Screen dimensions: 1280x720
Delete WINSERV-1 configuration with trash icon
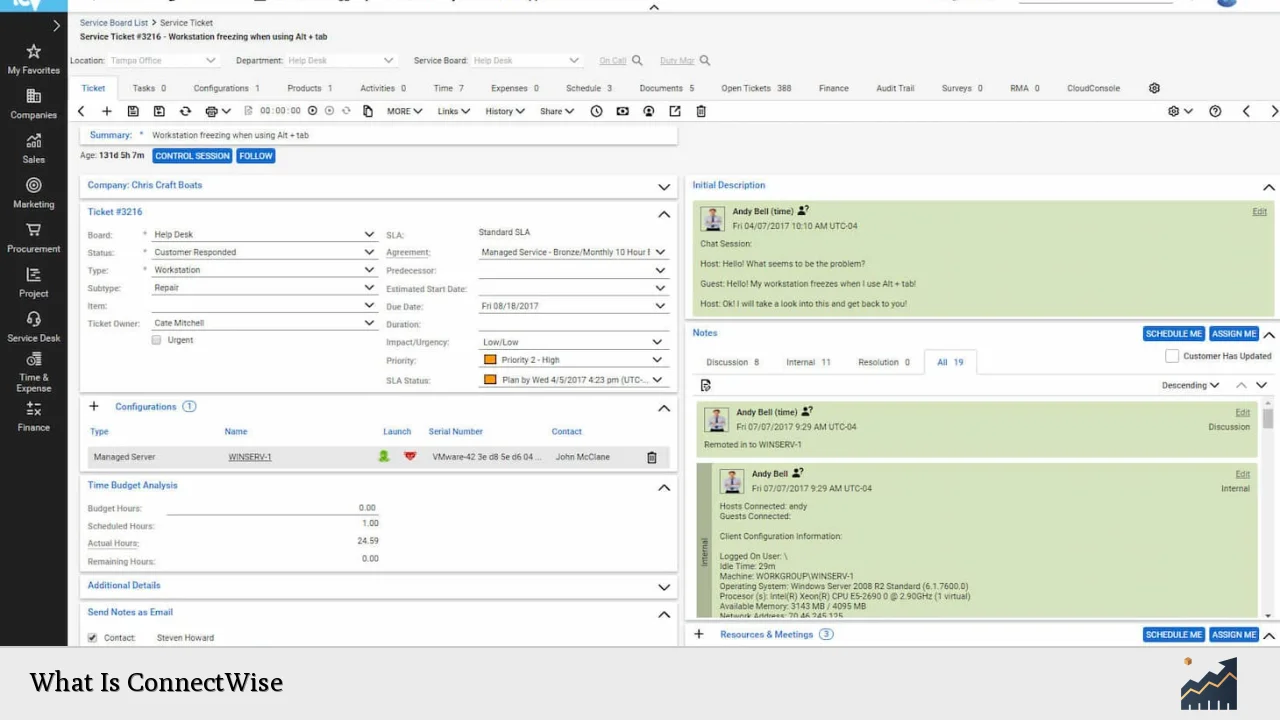point(652,457)
